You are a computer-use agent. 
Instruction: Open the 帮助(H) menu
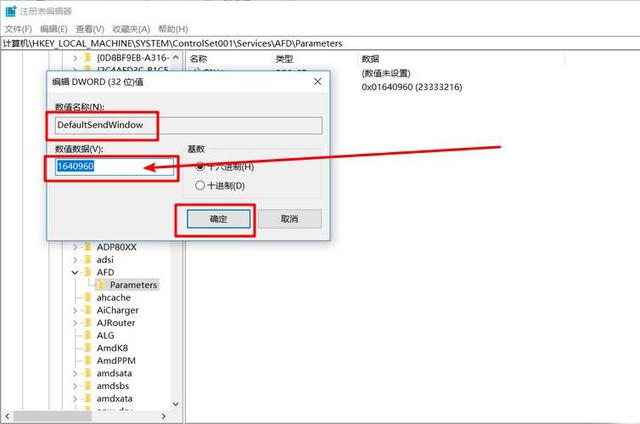(173, 29)
